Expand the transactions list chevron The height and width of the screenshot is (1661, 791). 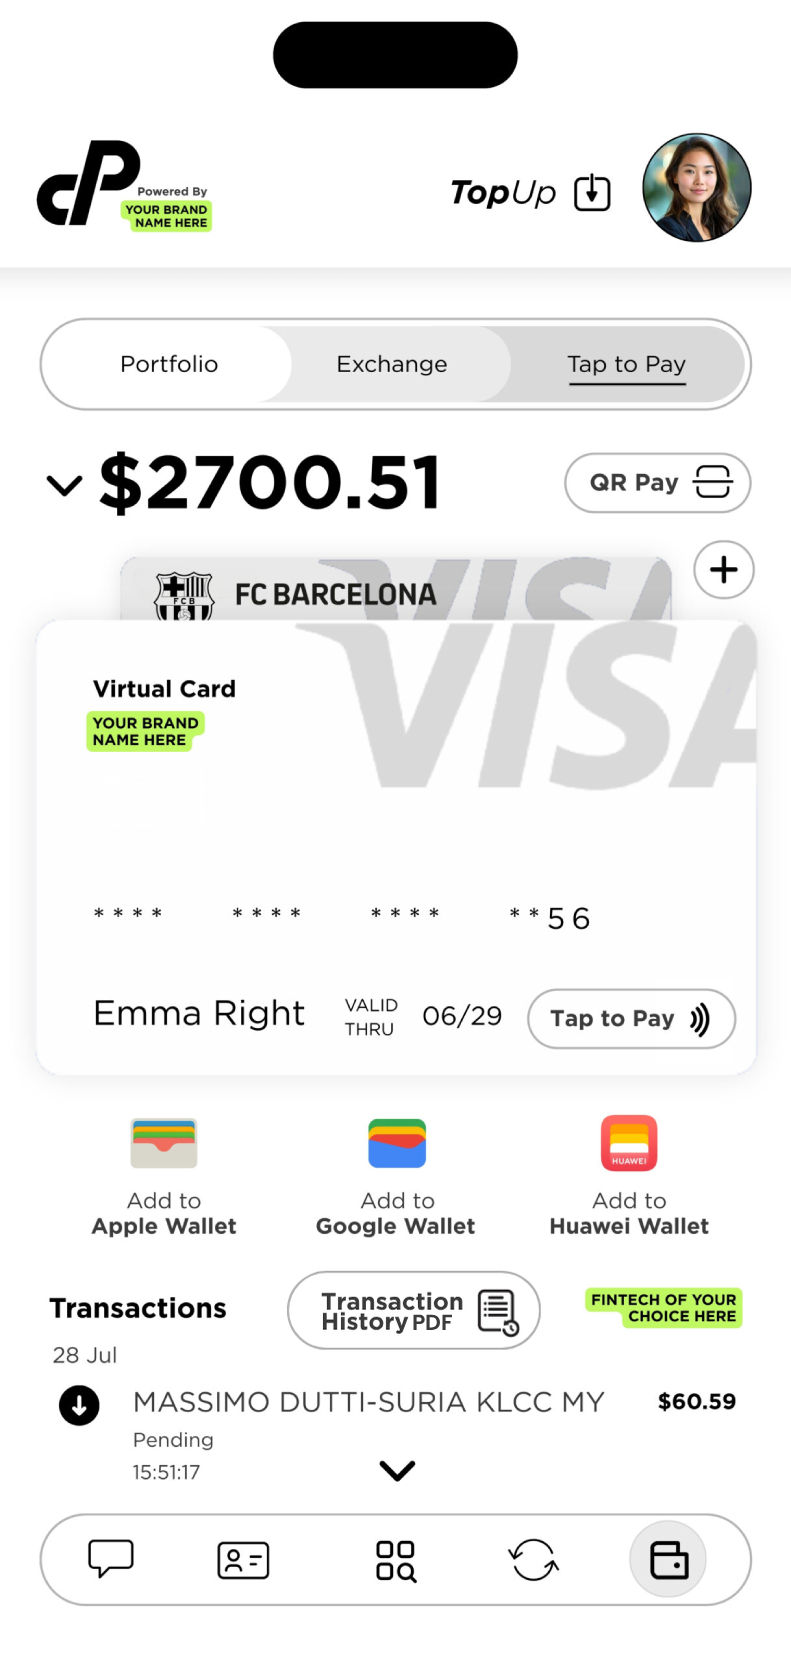point(397,1470)
